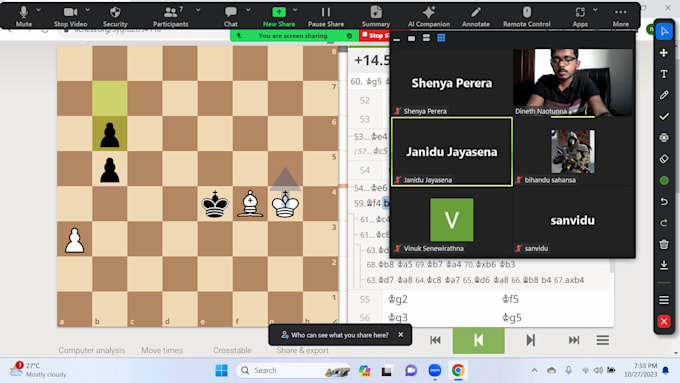The width and height of the screenshot is (680, 383).
Task: Select the Spotlight annotation tool
Action: (664, 137)
